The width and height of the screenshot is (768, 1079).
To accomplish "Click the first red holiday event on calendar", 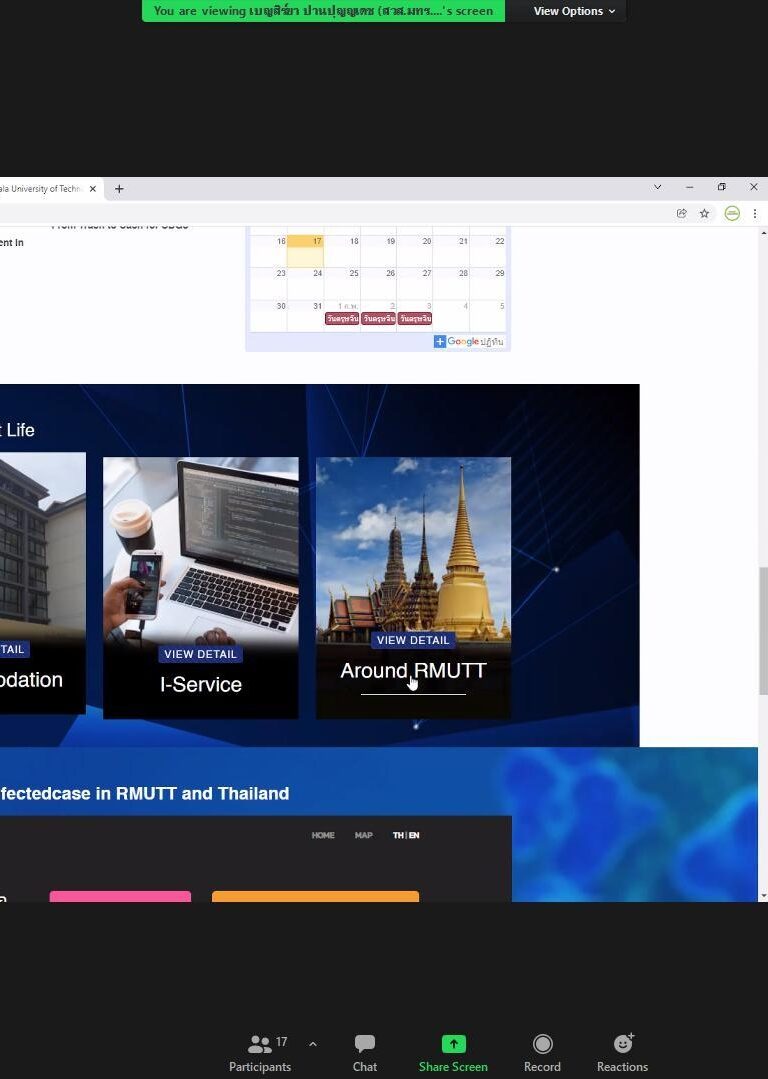I will [342, 319].
